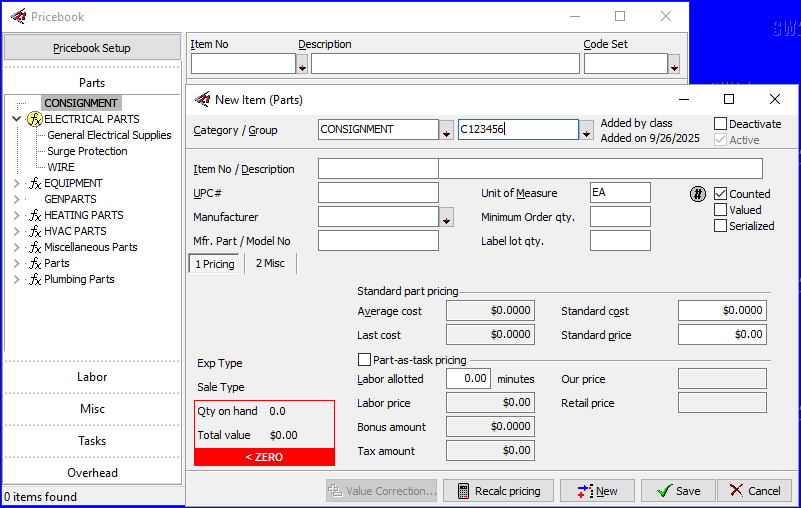Switch to the 2 Misc tab
This screenshot has height=508, width=801.
[x=270, y=264]
